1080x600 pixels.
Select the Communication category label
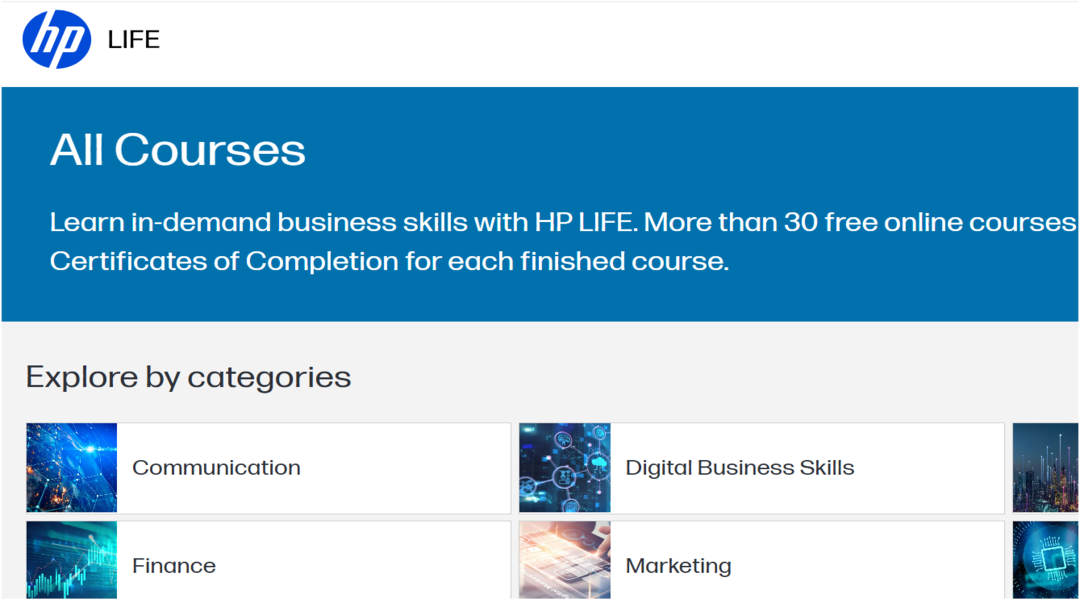[216, 467]
